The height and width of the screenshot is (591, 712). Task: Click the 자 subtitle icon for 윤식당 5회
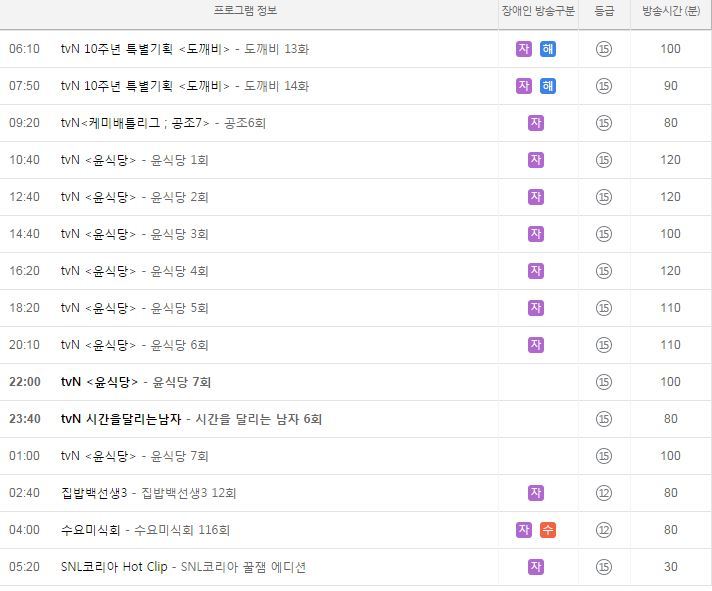click(x=536, y=308)
